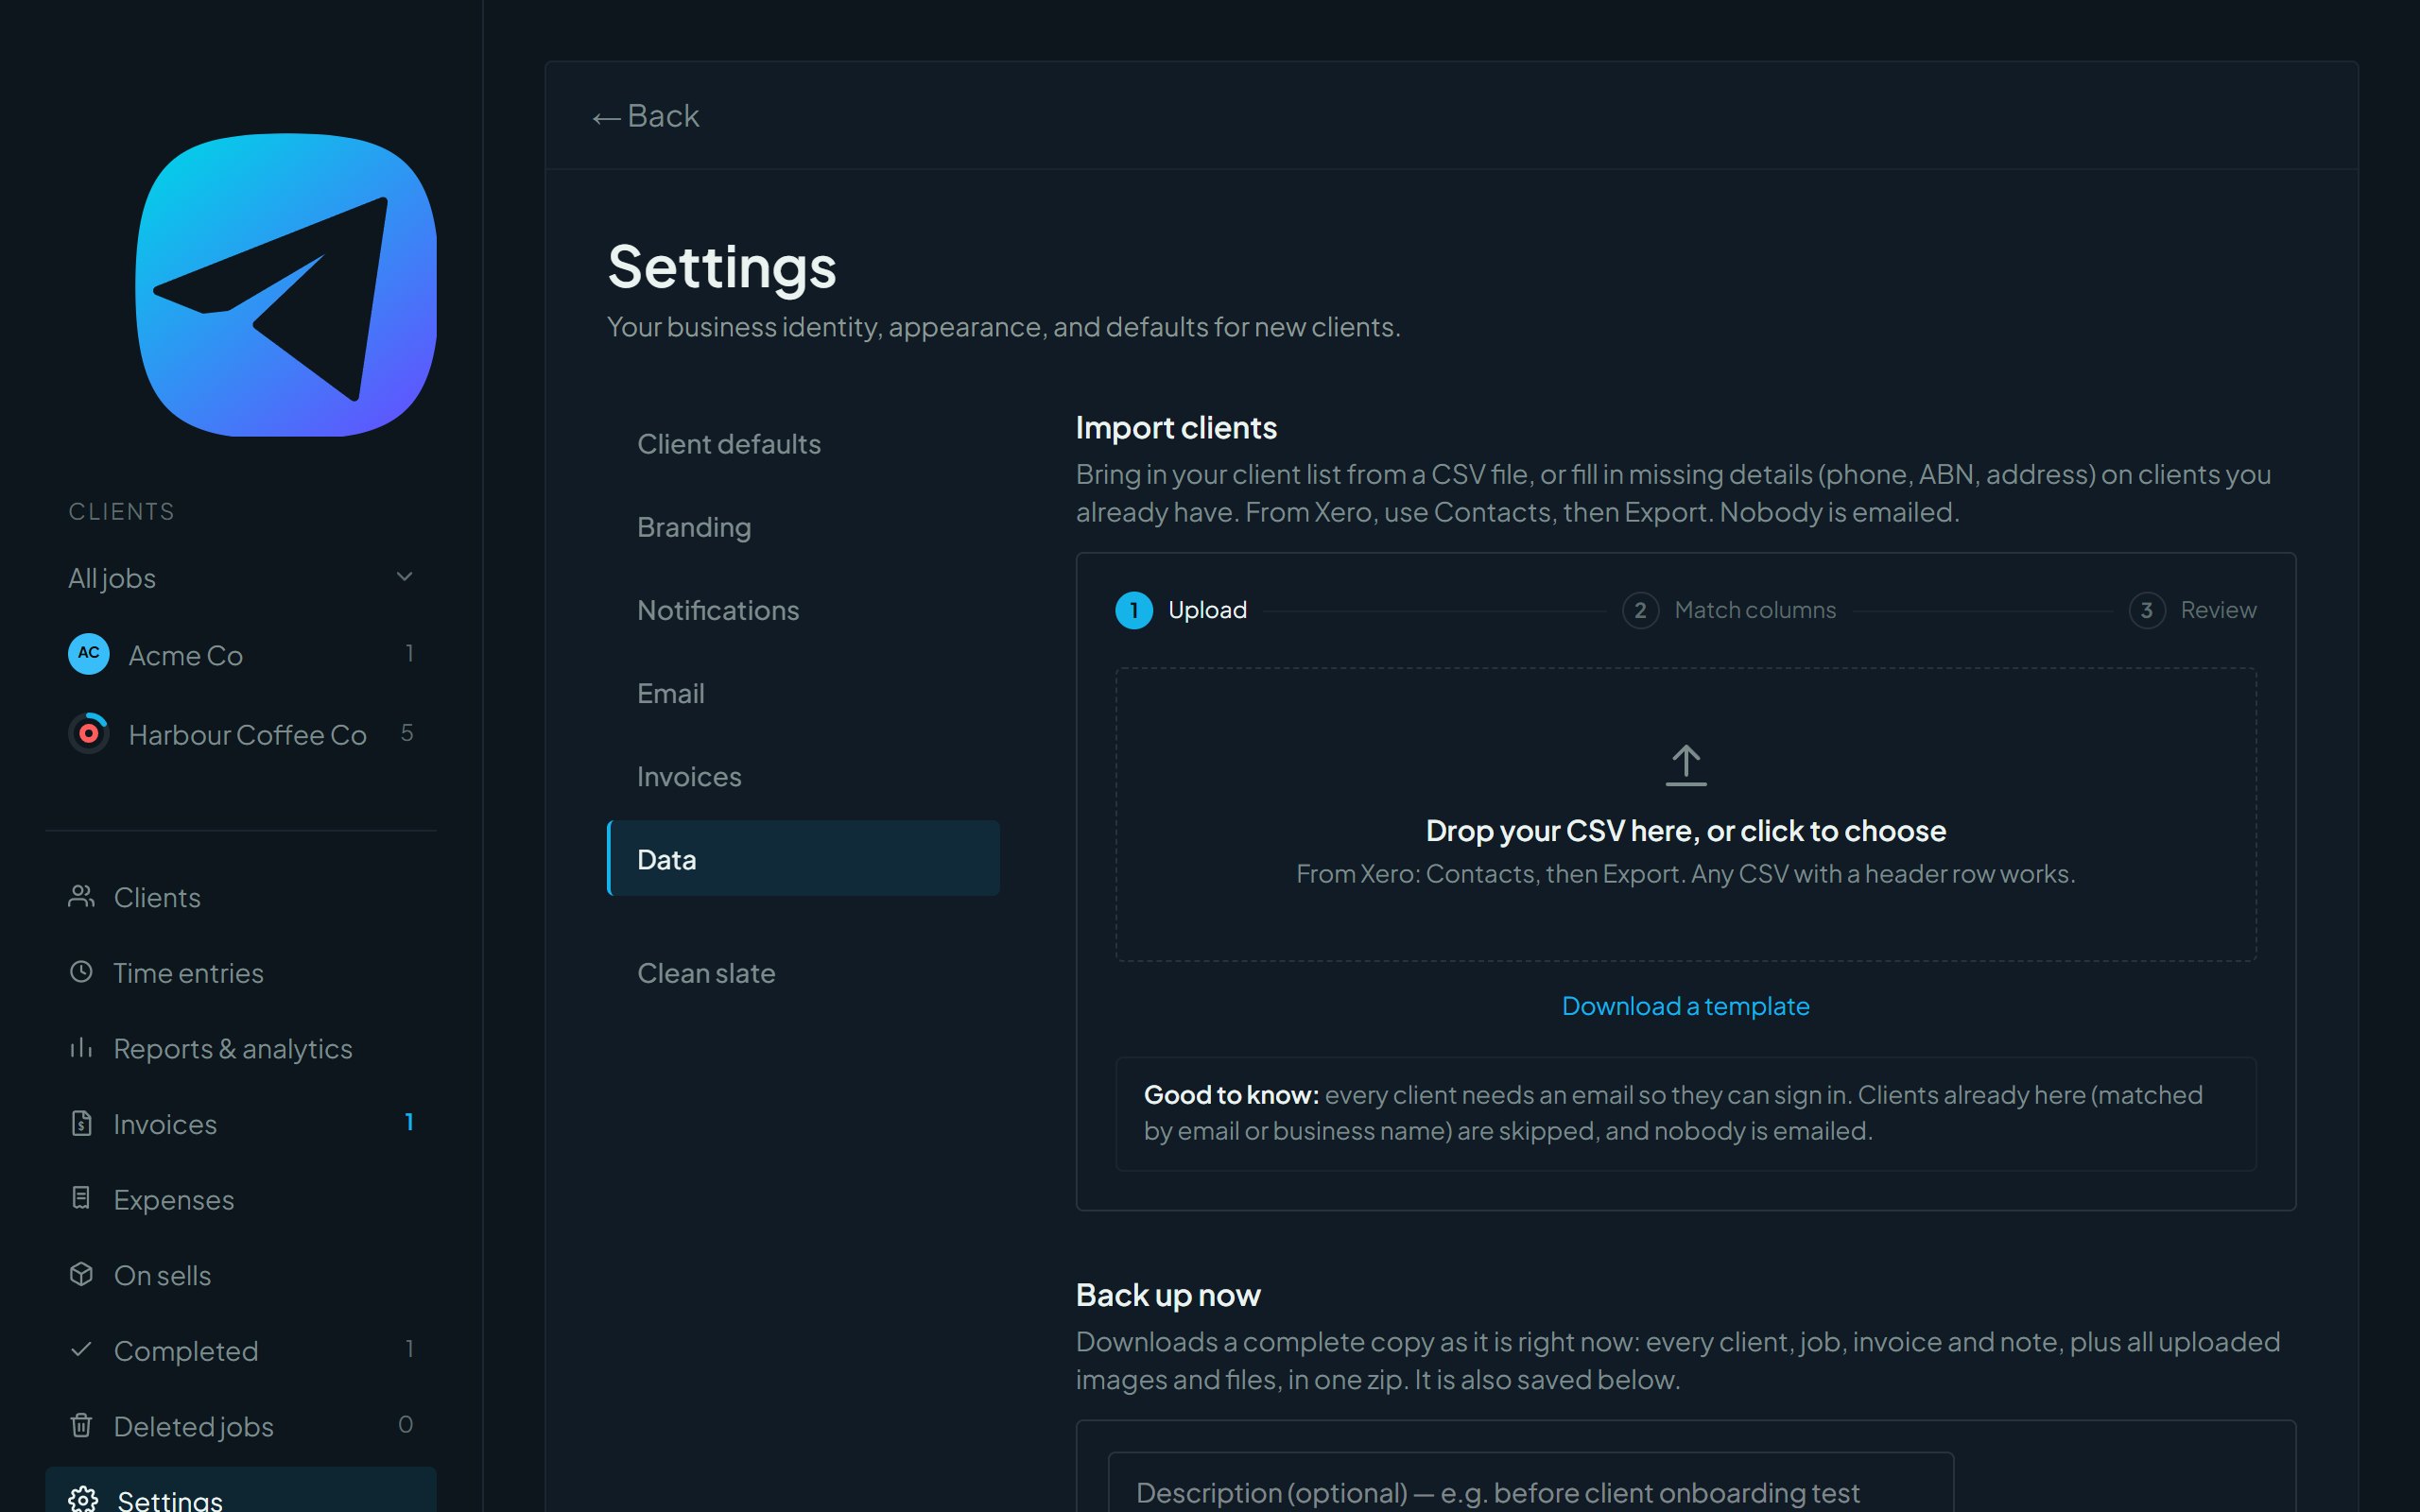
Task: Open the Client defaults settings tab
Action: (x=803, y=443)
